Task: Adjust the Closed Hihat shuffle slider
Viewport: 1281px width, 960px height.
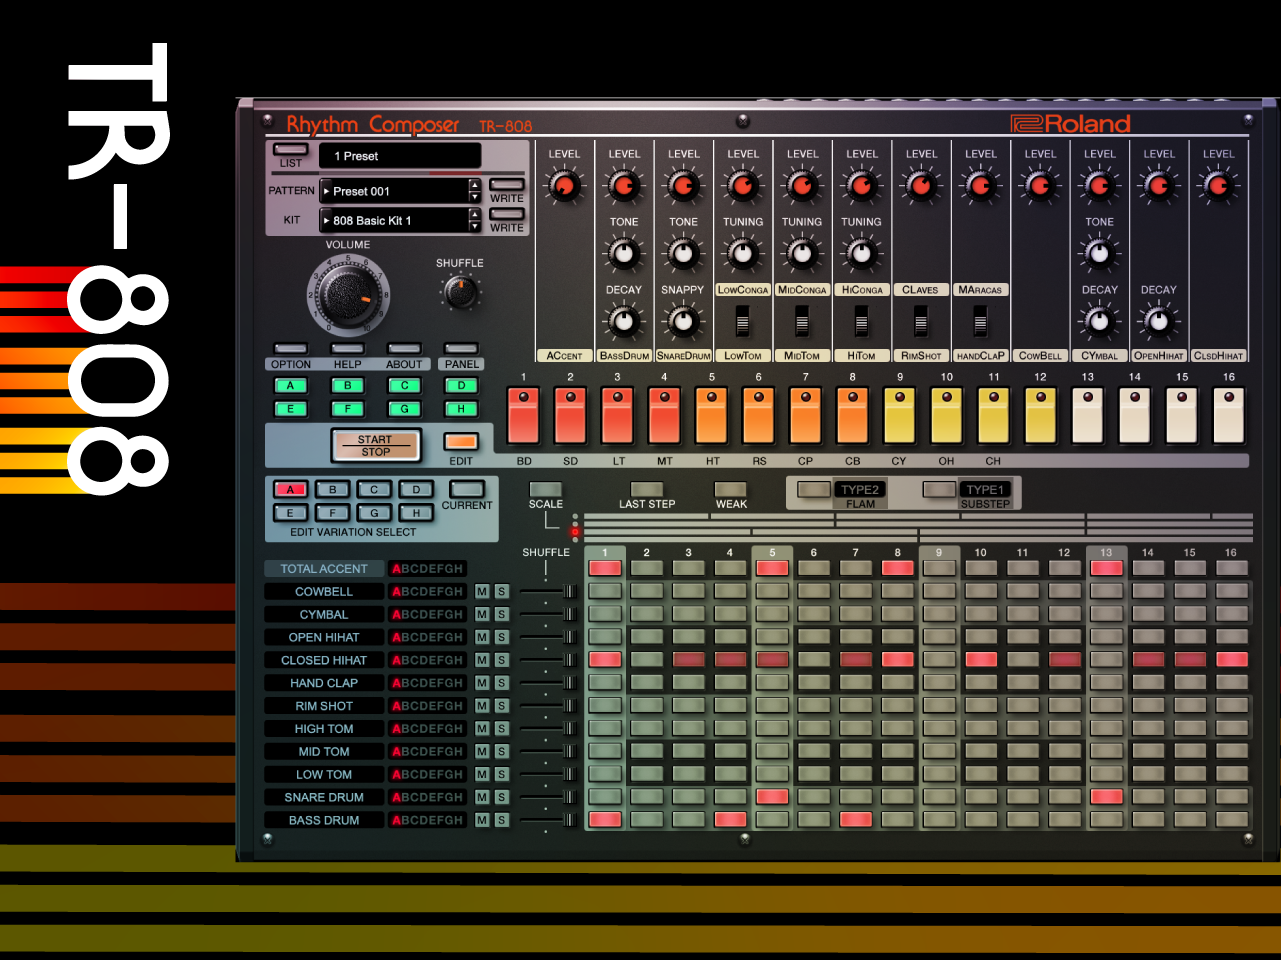Action: (x=571, y=660)
